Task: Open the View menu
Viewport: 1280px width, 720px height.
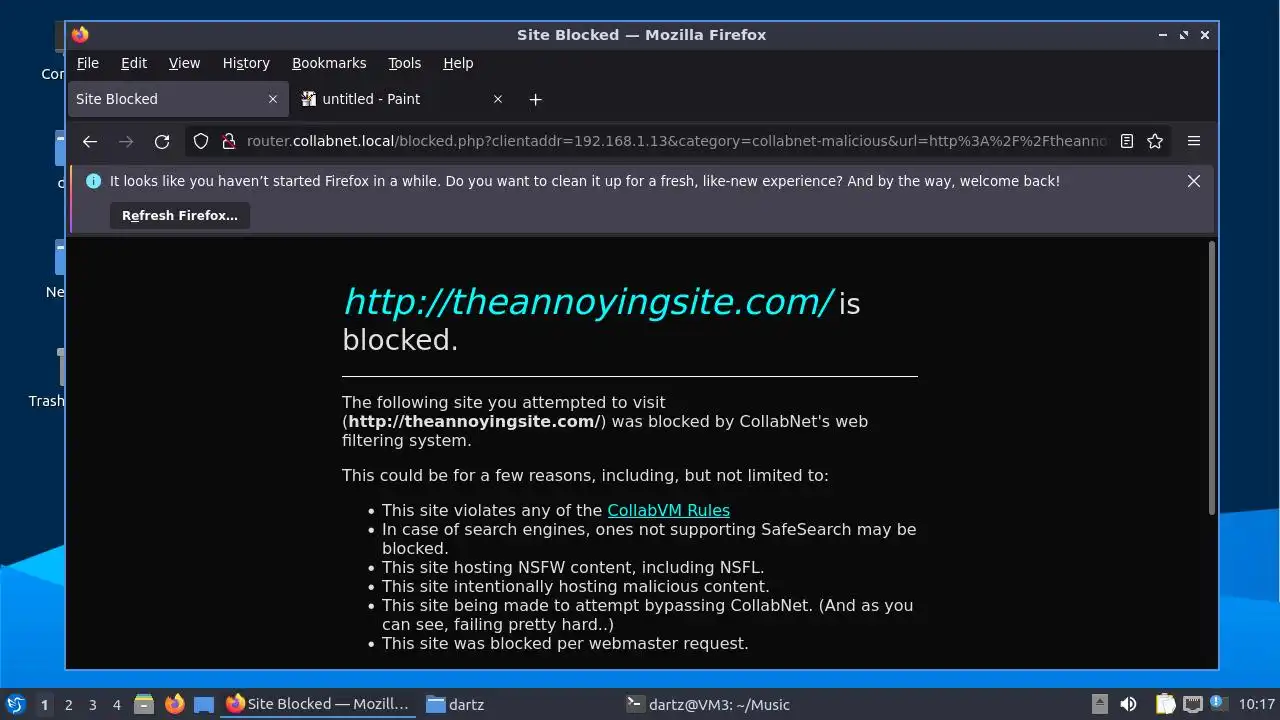Action: click(184, 63)
